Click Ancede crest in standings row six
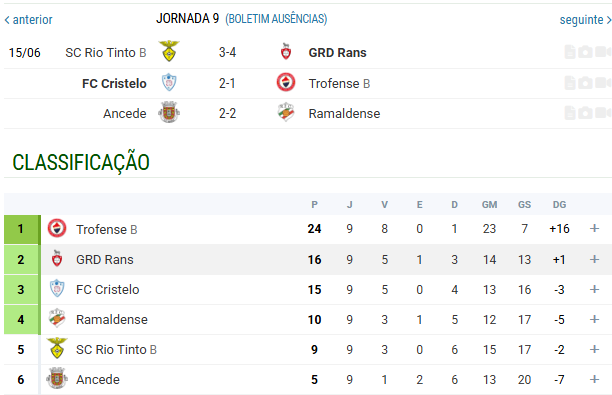612x395 pixels. [57, 379]
